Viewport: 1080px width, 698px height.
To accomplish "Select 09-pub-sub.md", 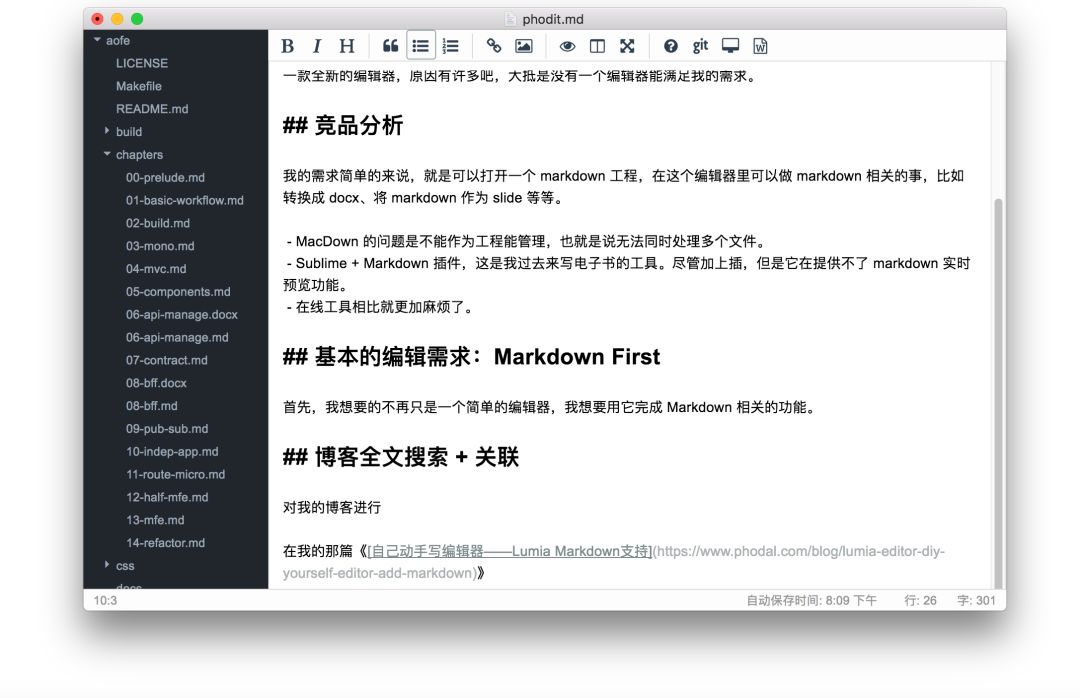I will [167, 428].
